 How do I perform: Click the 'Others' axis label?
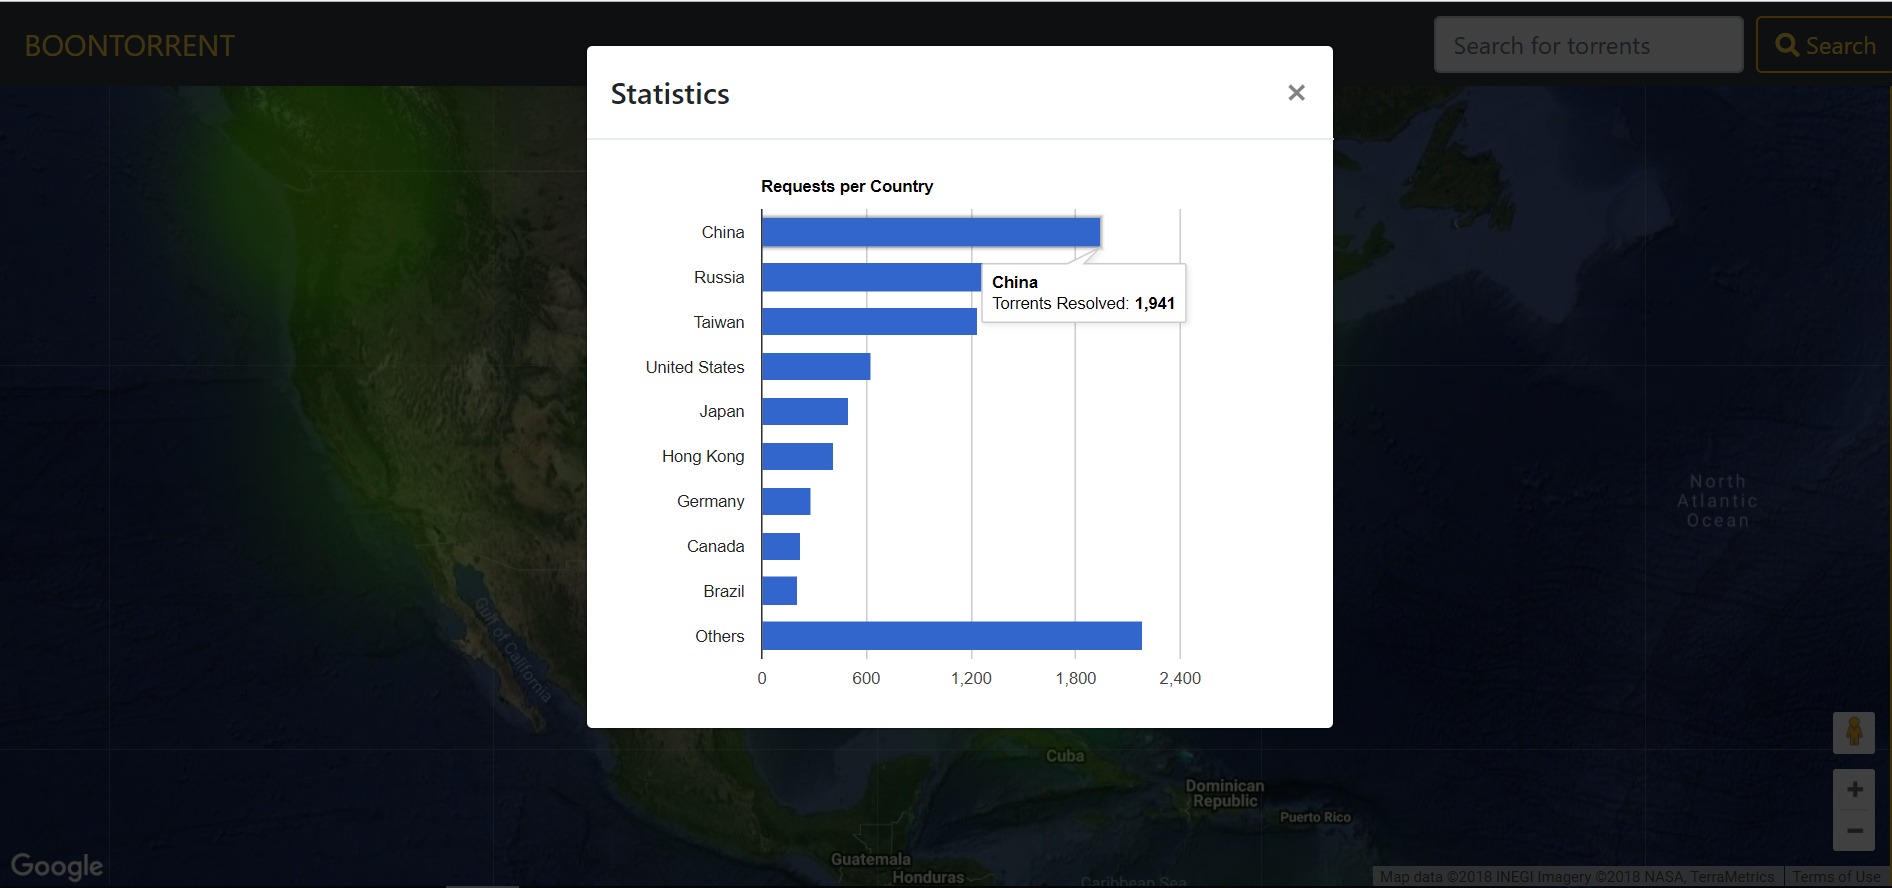[720, 636]
